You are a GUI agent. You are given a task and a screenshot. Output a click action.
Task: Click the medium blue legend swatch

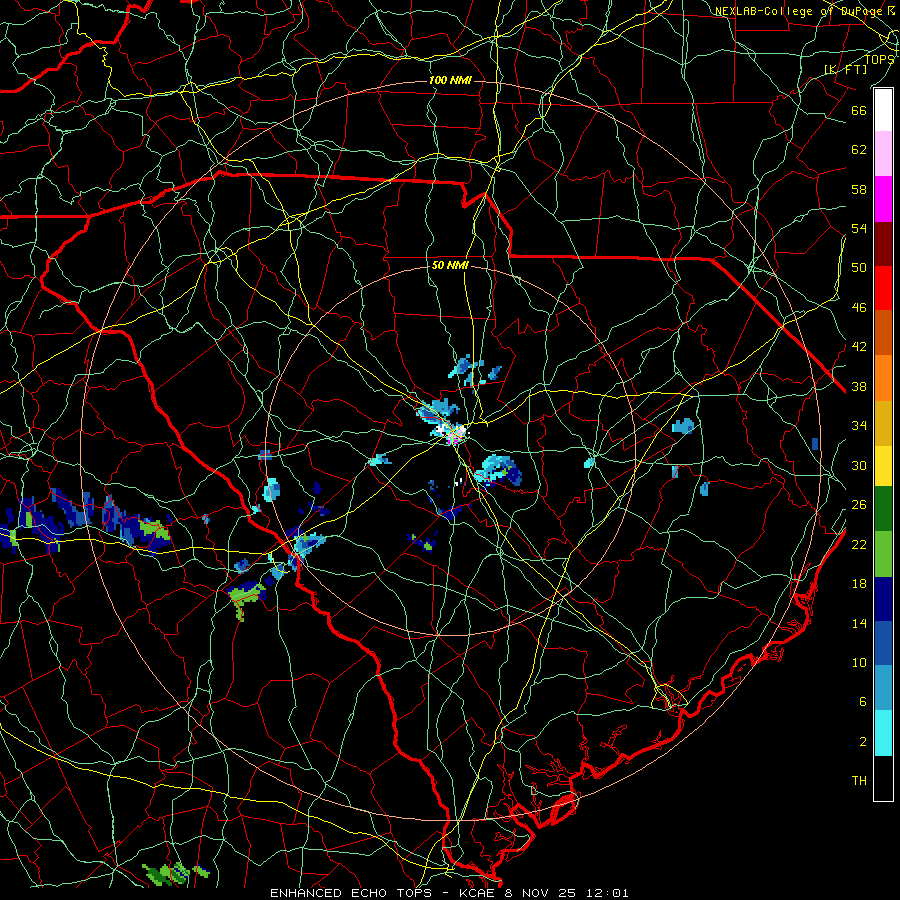pos(883,643)
